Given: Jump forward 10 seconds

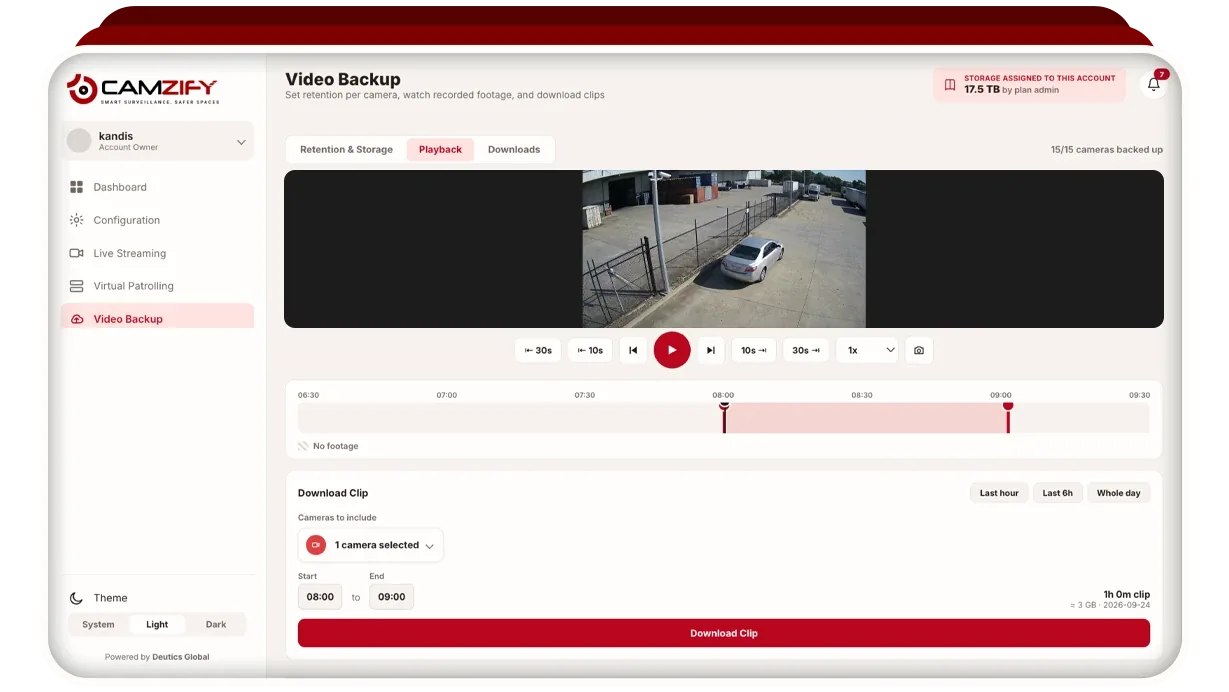Looking at the screenshot, I should [x=753, y=350].
